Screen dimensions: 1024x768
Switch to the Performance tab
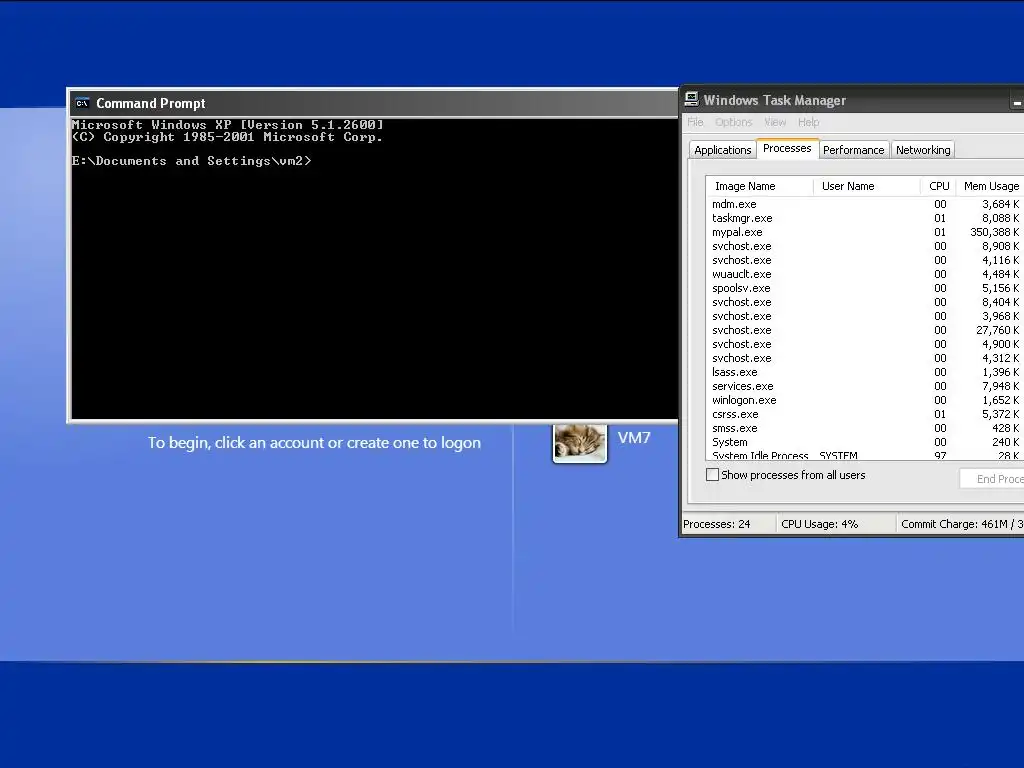[854, 150]
